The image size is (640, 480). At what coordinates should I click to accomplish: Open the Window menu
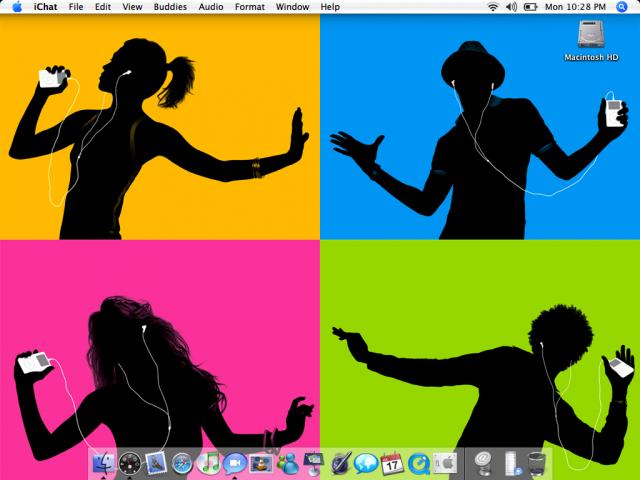click(x=292, y=7)
